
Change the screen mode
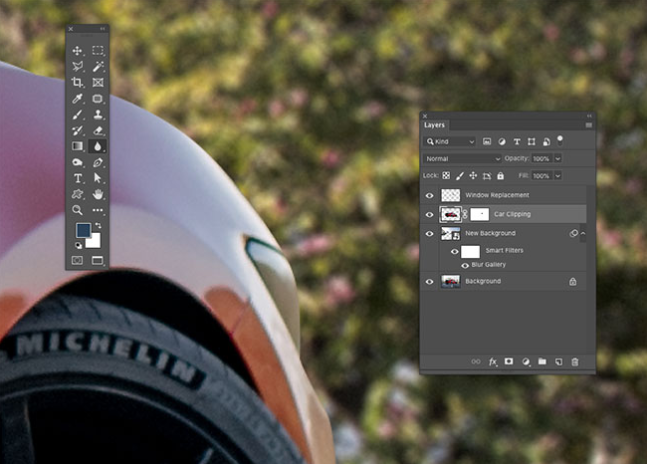(x=98, y=260)
